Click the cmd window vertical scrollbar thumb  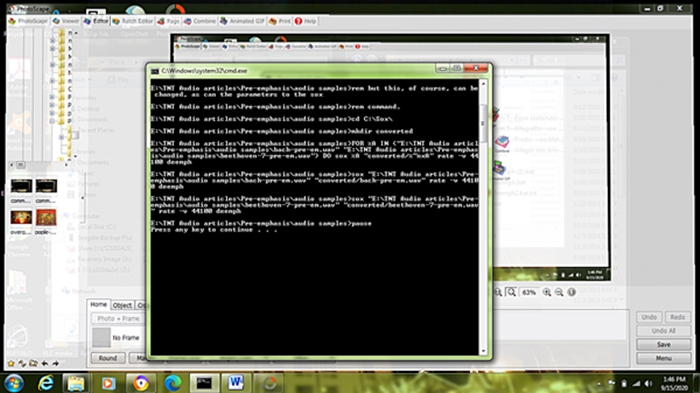point(483,123)
